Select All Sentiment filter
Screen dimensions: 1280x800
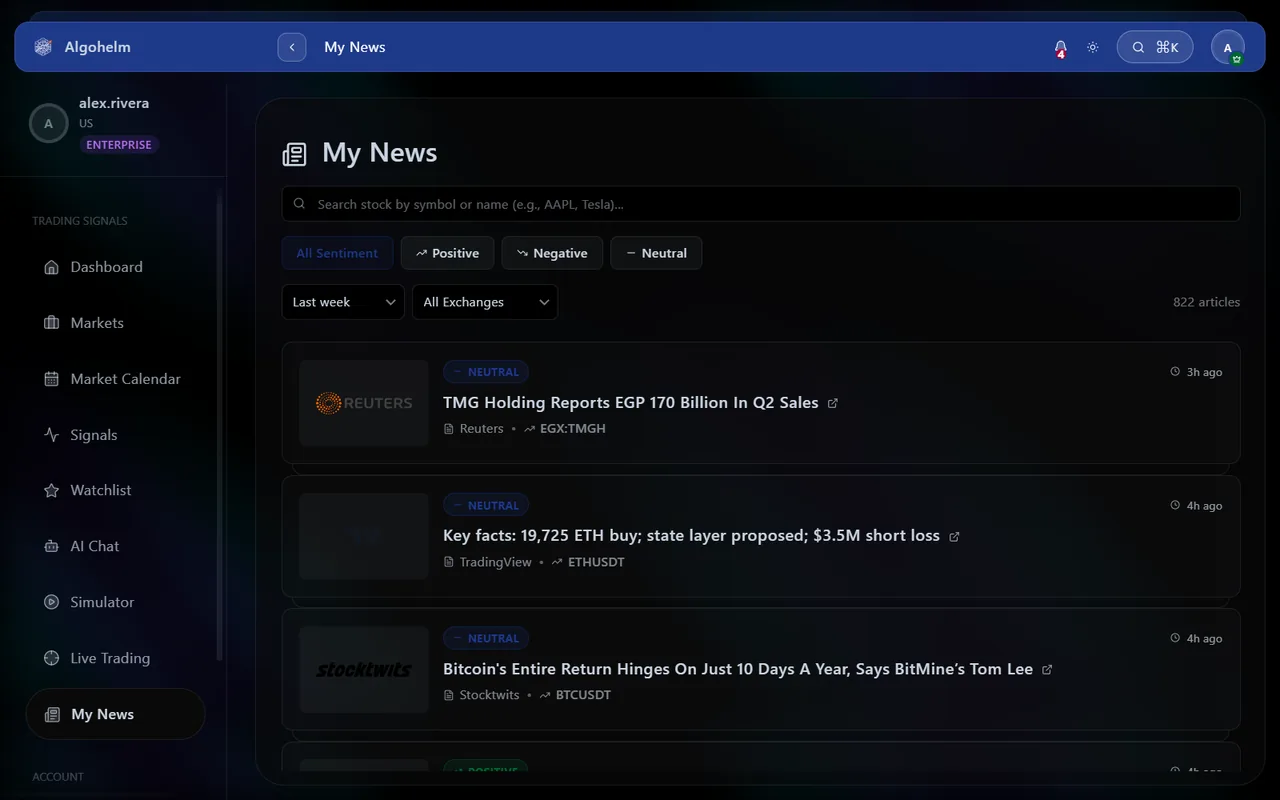point(337,253)
